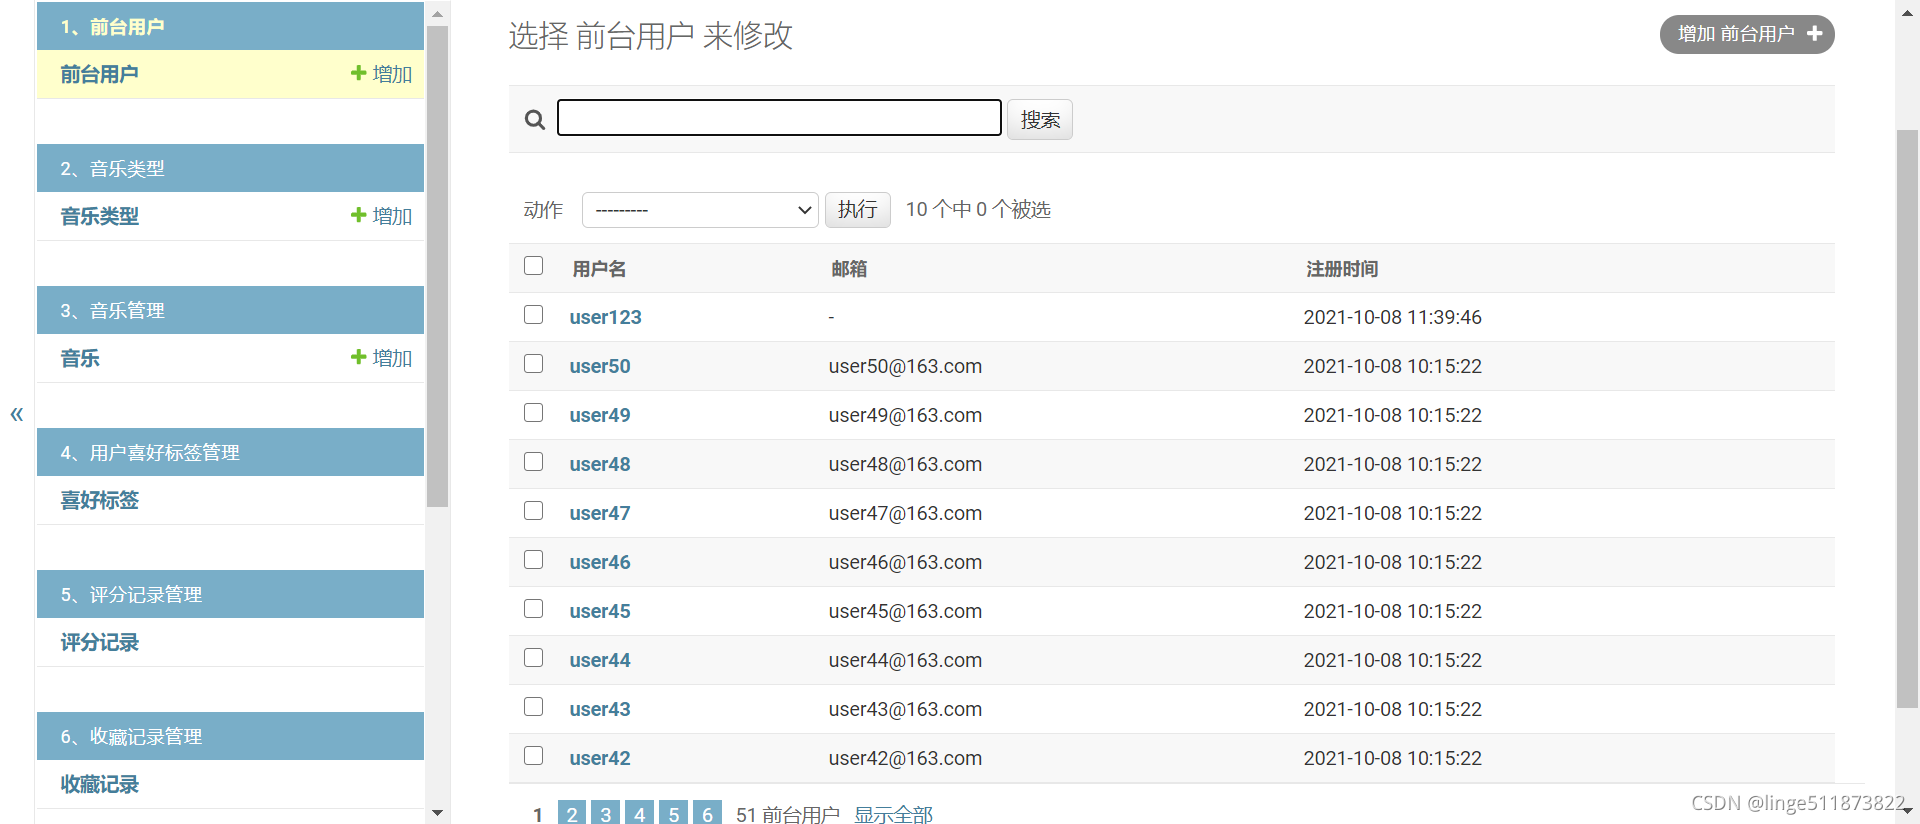1920x824 pixels.
Task: Check the box for user49
Action: 534,413
